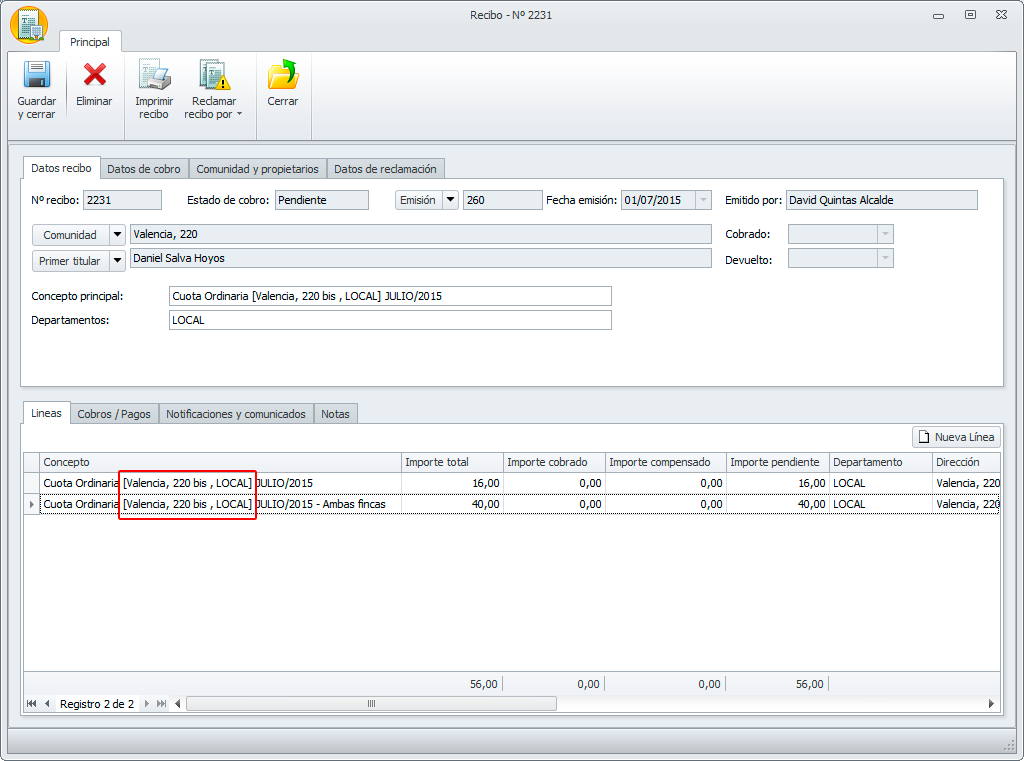The height and width of the screenshot is (761, 1024).
Task: Expand the Emisión dropdown arrow
Action: [450, 200]
